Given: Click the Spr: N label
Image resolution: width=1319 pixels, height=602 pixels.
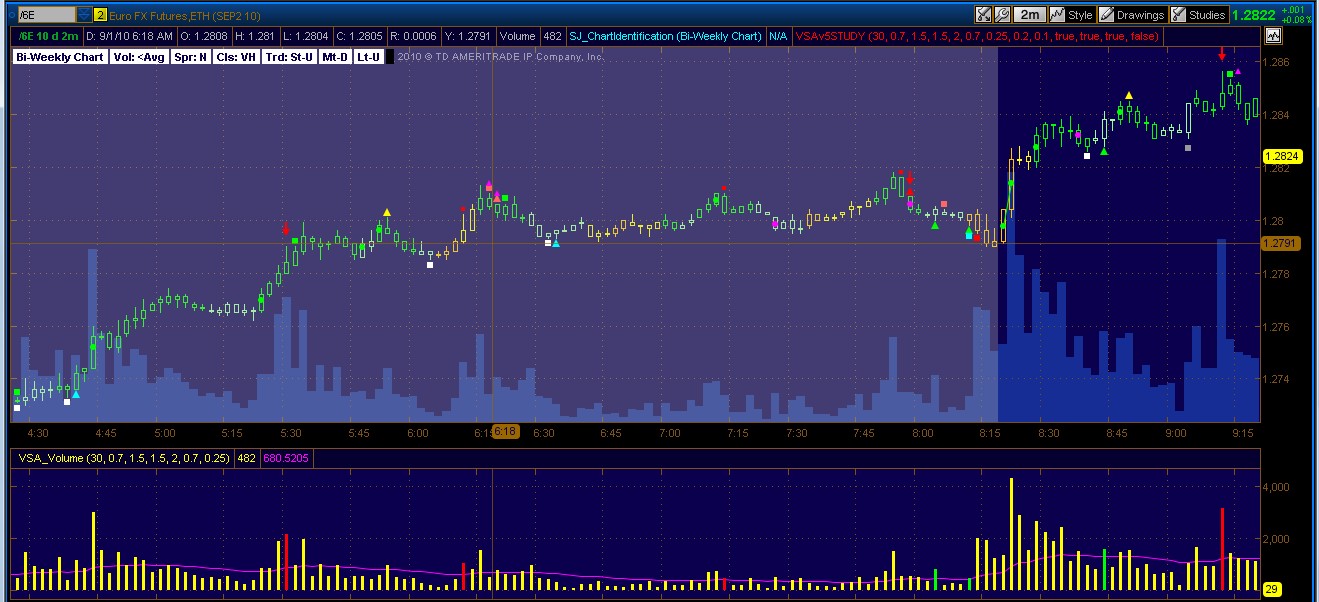Looking at the screenshot, I should [190, 57].
